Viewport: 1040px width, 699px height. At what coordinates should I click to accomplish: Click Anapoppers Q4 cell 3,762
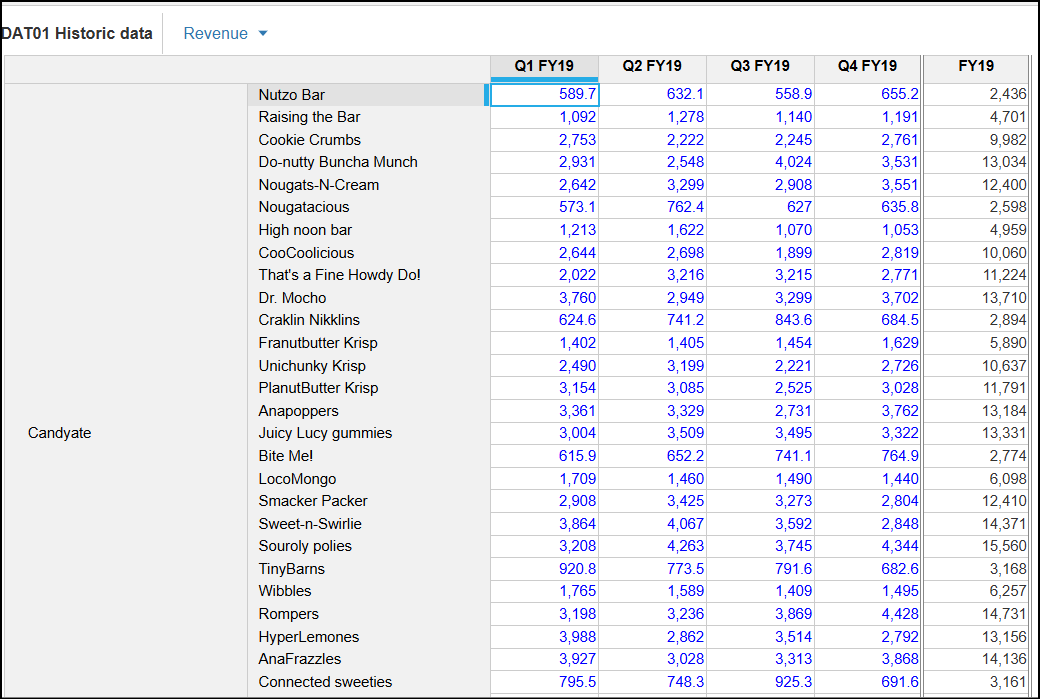click(x=868, y=411)
